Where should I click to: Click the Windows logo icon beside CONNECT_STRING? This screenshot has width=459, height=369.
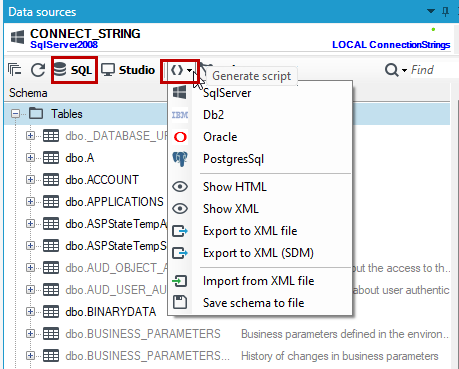pos(17,37)
